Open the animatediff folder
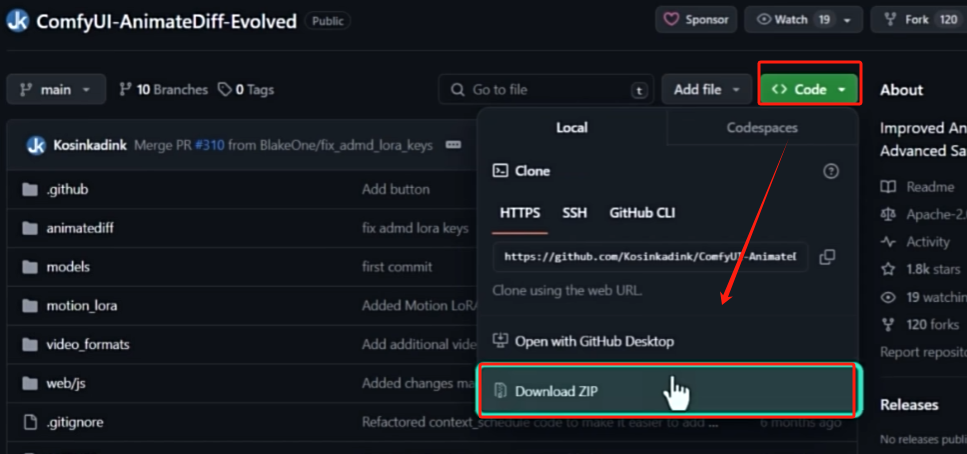Image resolution: width=967 pixels, height=454 pixels. pyautogui.click(x=80, y=228)
